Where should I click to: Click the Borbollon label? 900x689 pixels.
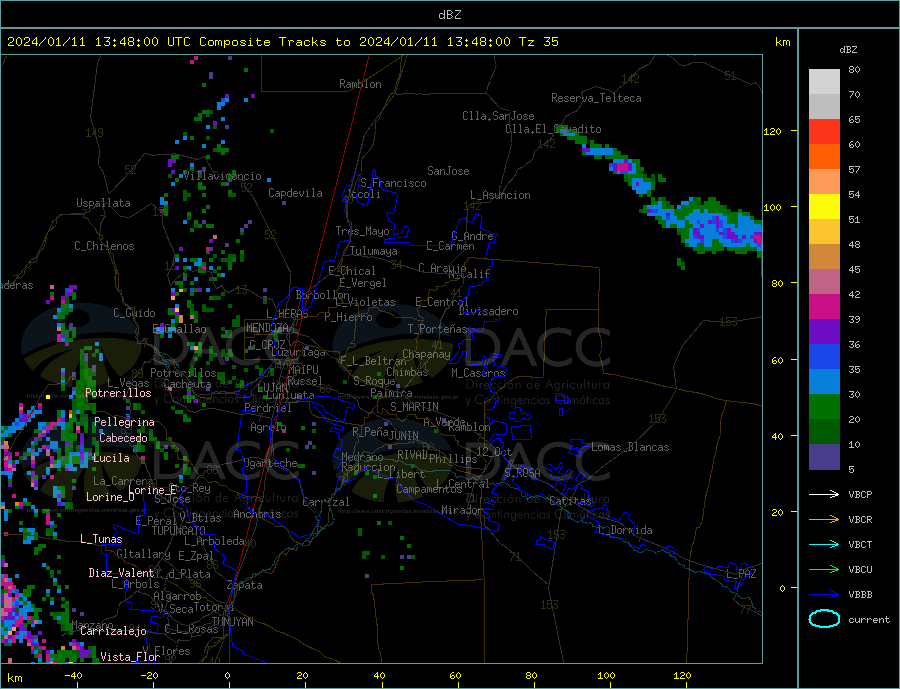322,295
